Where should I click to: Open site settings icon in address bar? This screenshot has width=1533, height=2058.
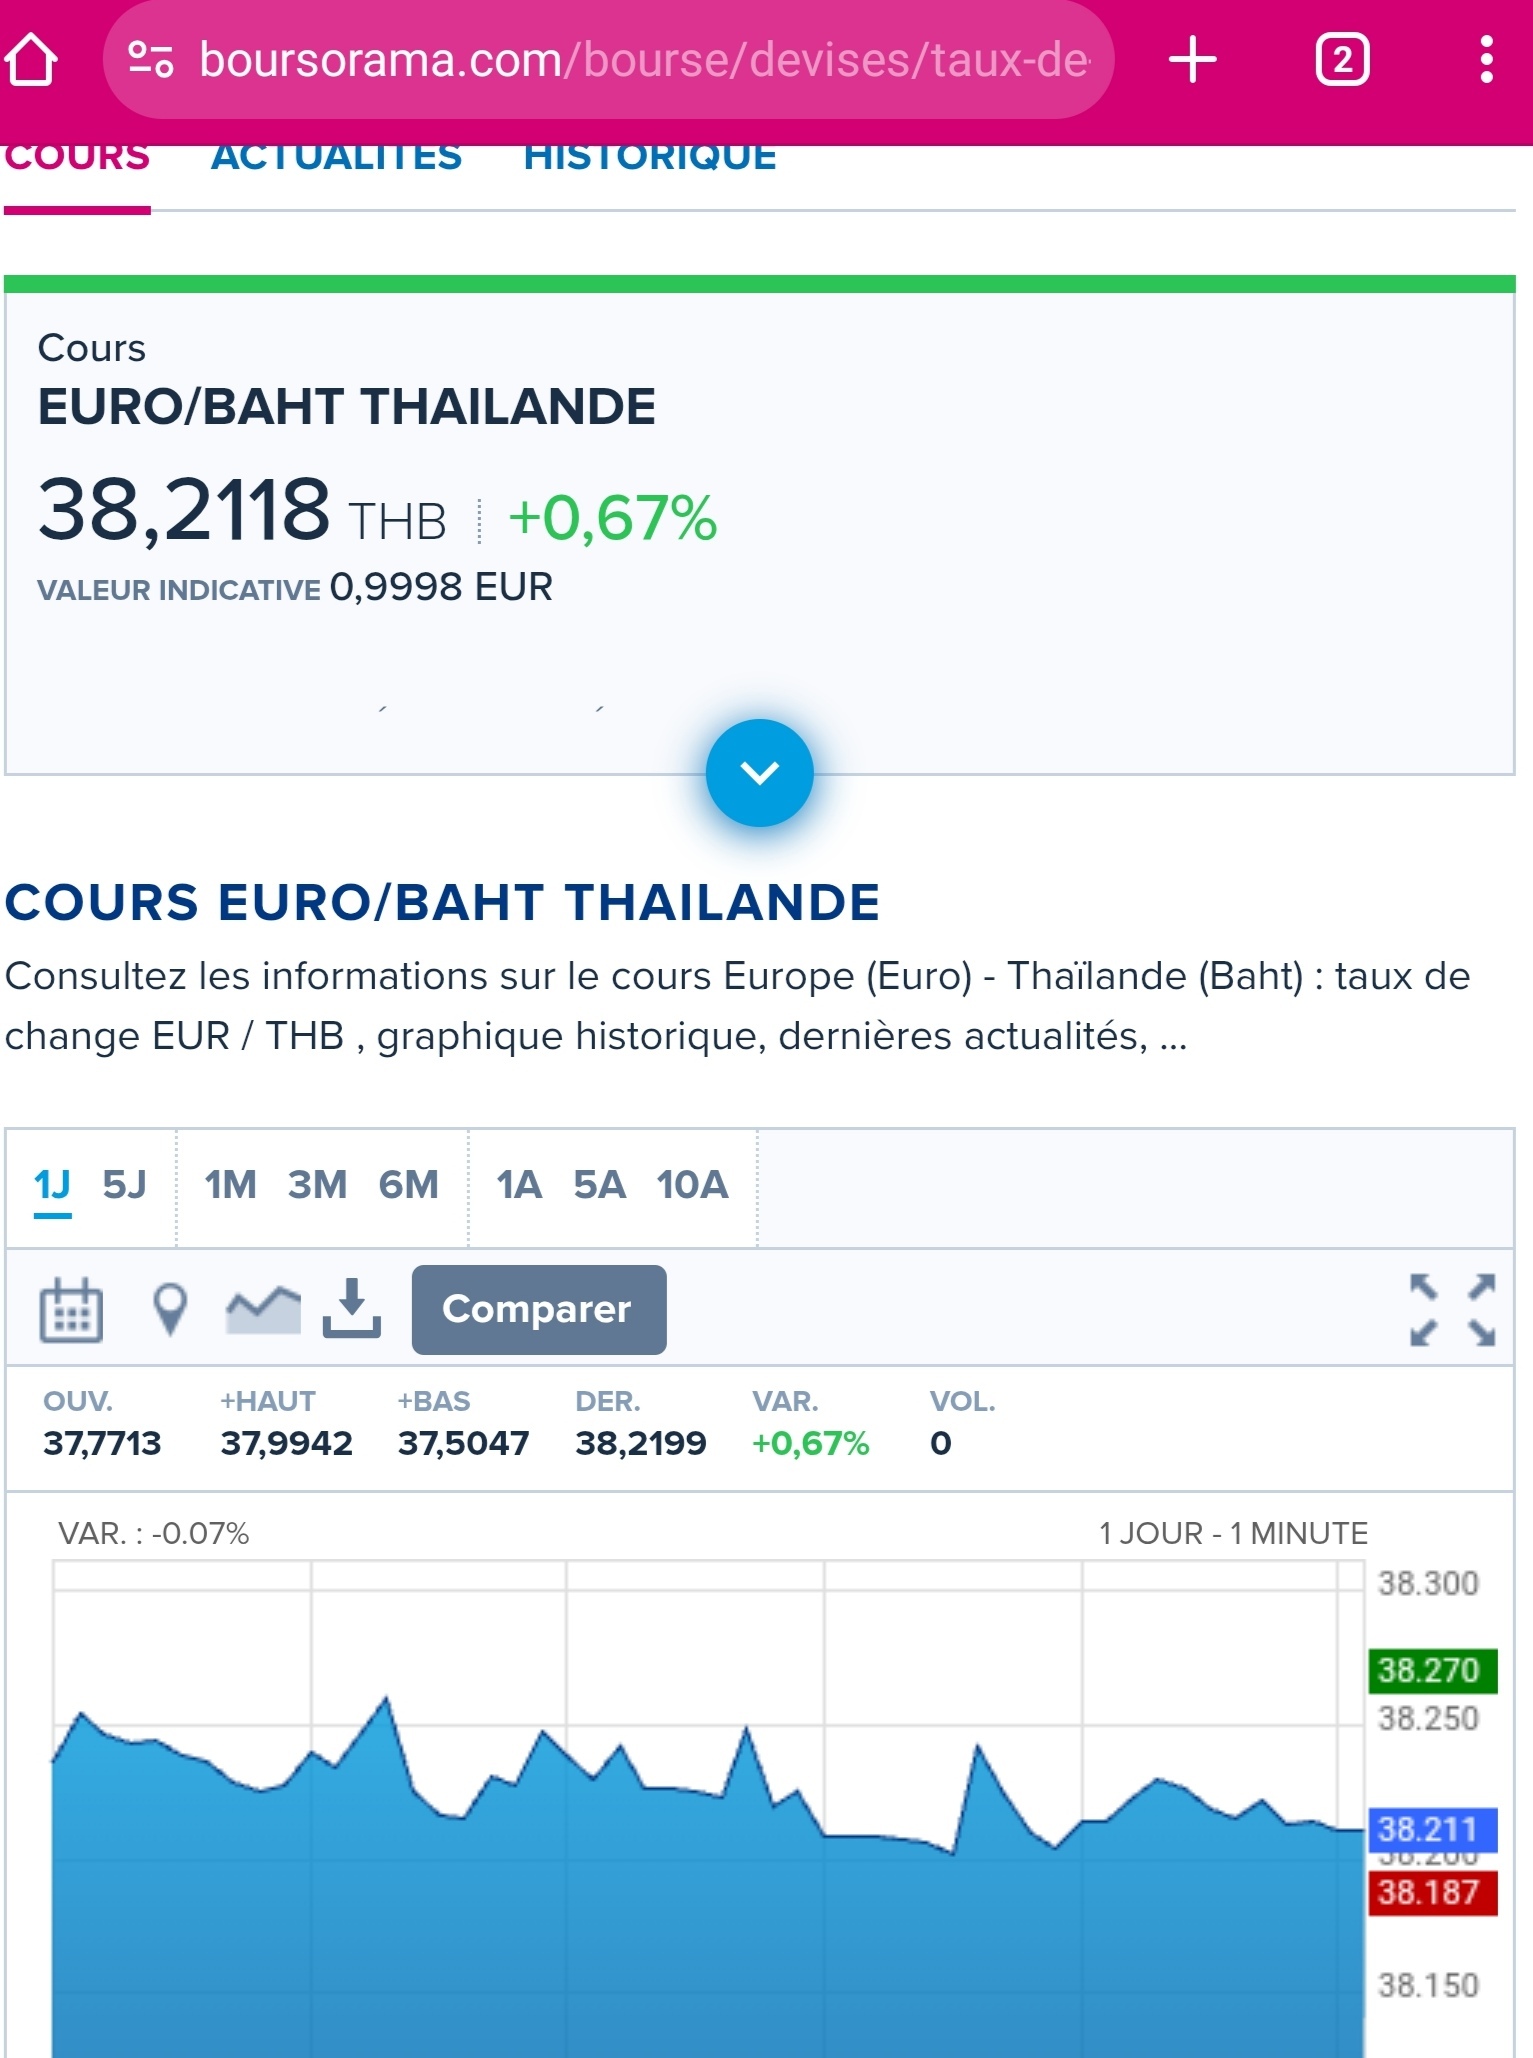[151, 60]
